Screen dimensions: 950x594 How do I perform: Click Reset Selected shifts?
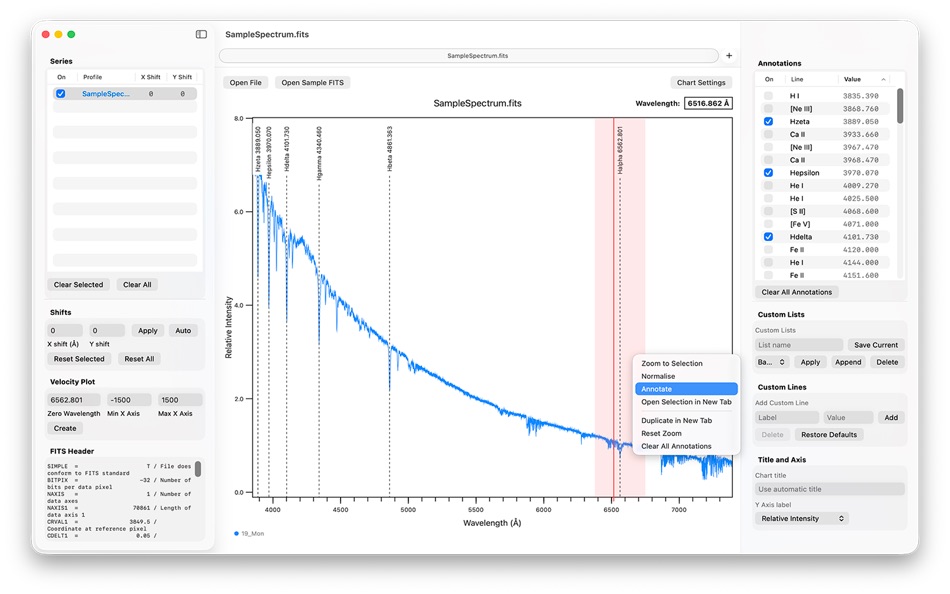(x=79, y=359)
